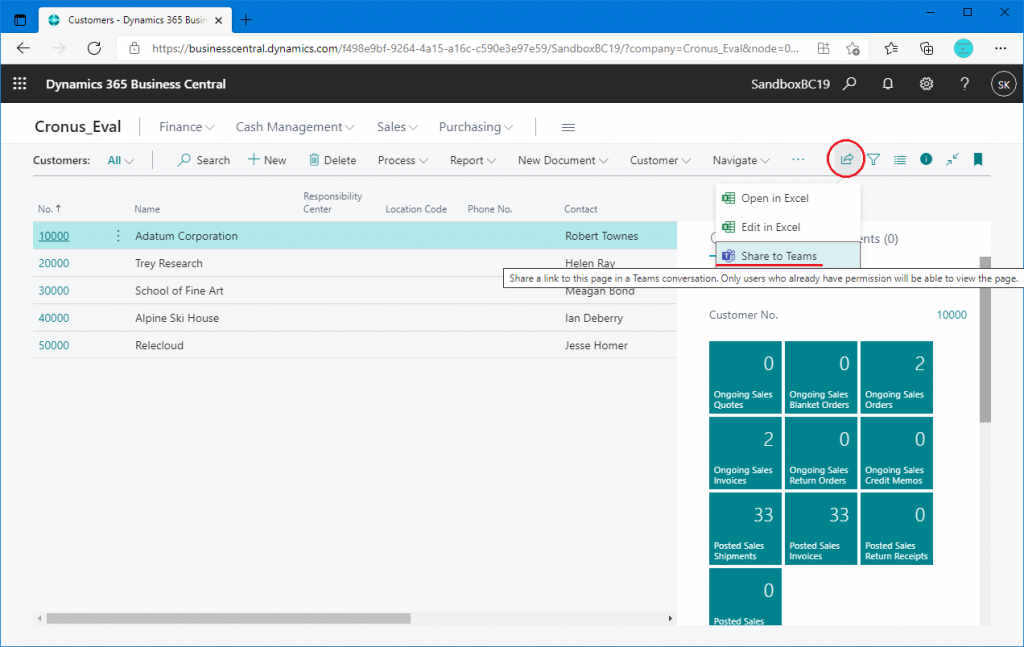1024x647 pixels.
Task: Expand the Navigate action menu
Action: click(741, 161)
